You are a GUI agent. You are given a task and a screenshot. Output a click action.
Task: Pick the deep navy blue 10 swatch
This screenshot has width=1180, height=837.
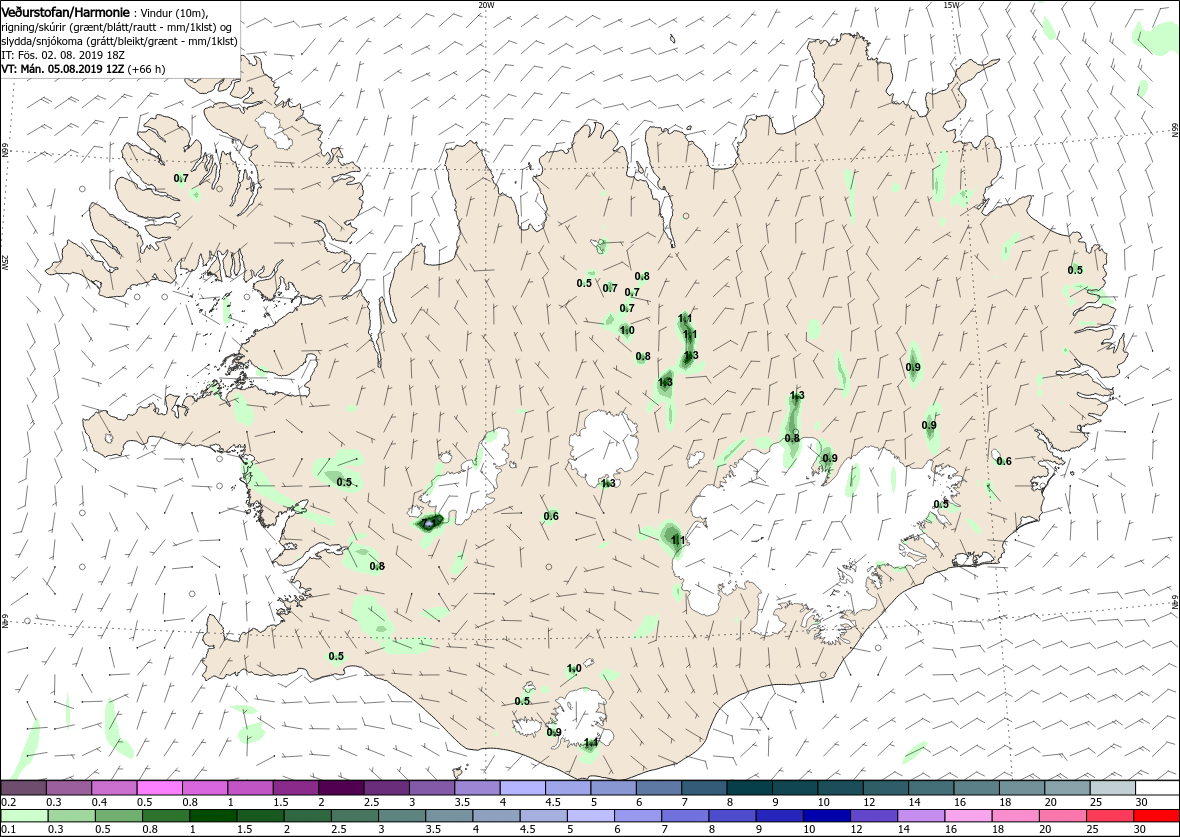click(827, 816)
